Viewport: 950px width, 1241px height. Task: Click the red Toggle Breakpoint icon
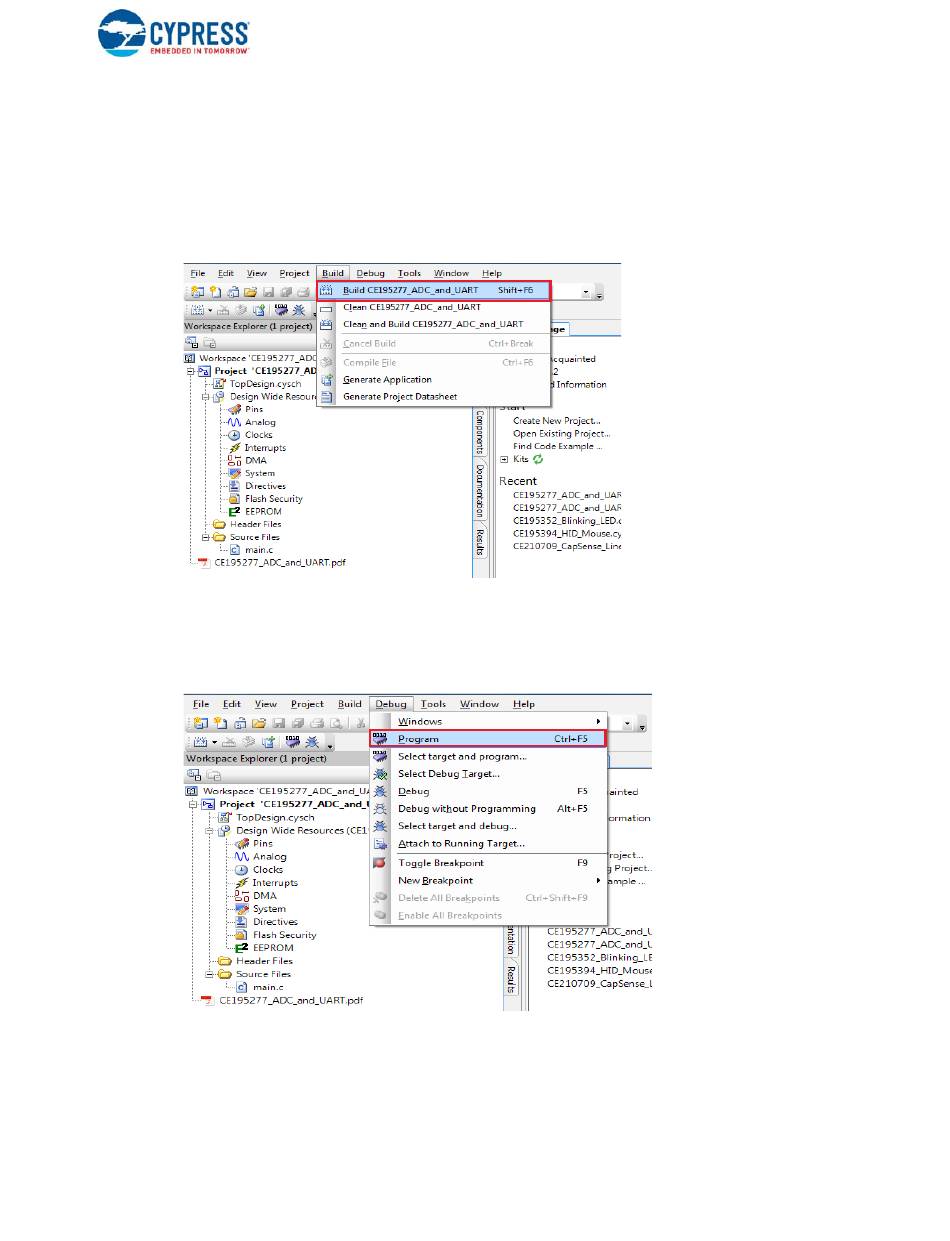pyautogui.click(x=380, y=863)
